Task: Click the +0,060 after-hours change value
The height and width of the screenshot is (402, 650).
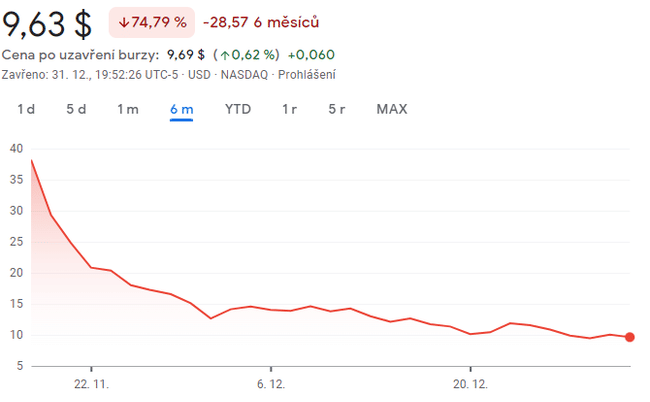Action: click(x=313, y=55)
